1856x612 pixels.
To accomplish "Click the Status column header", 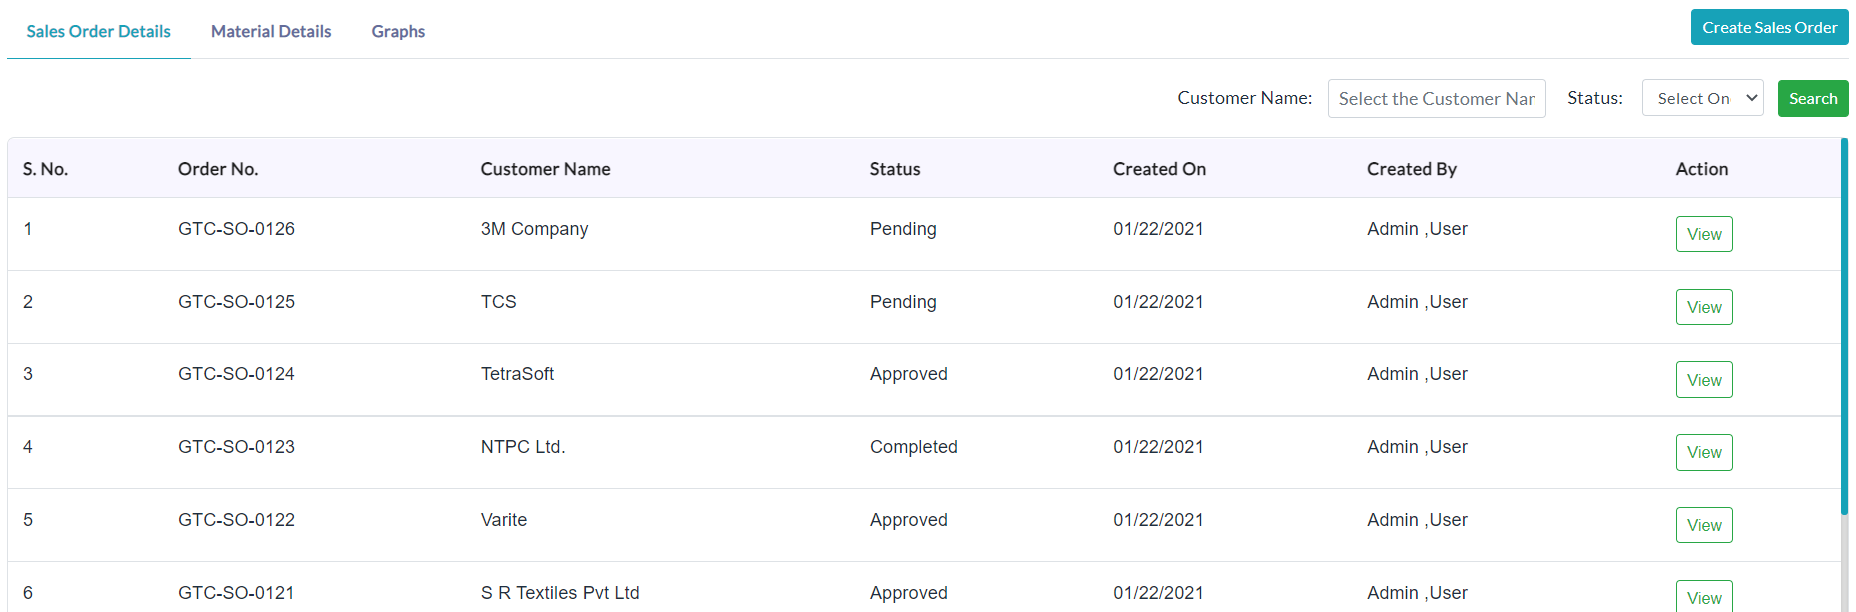I will coord(895,169).
